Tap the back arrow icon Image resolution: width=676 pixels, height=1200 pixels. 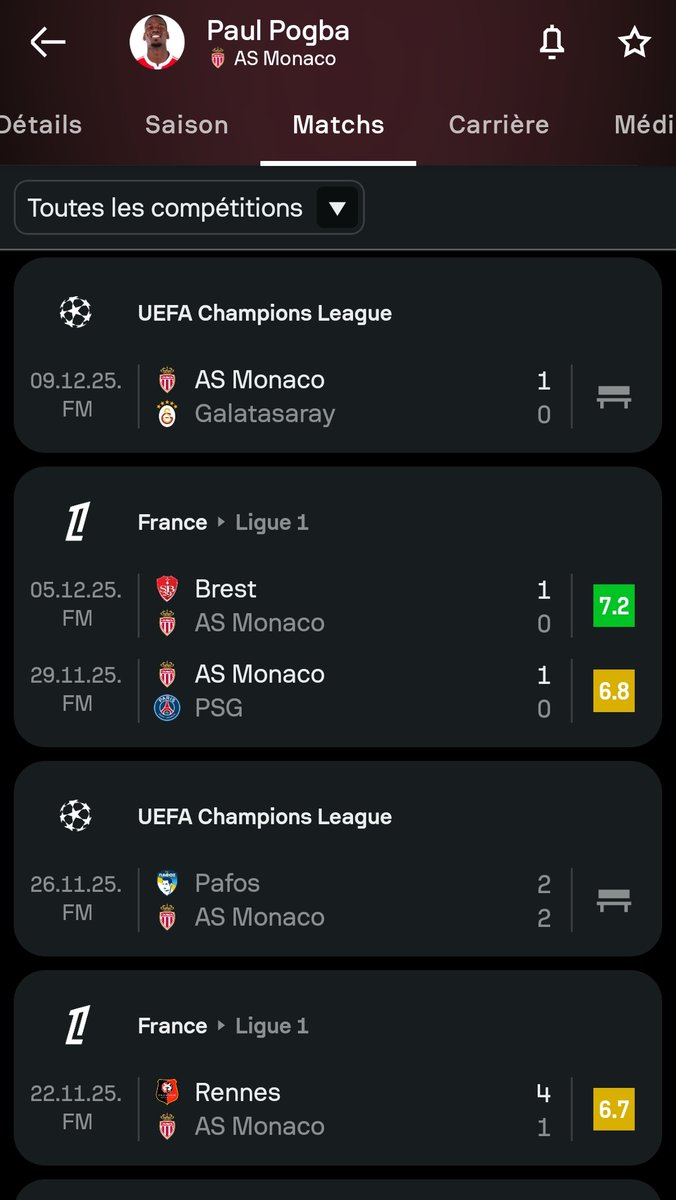point(47,42)
